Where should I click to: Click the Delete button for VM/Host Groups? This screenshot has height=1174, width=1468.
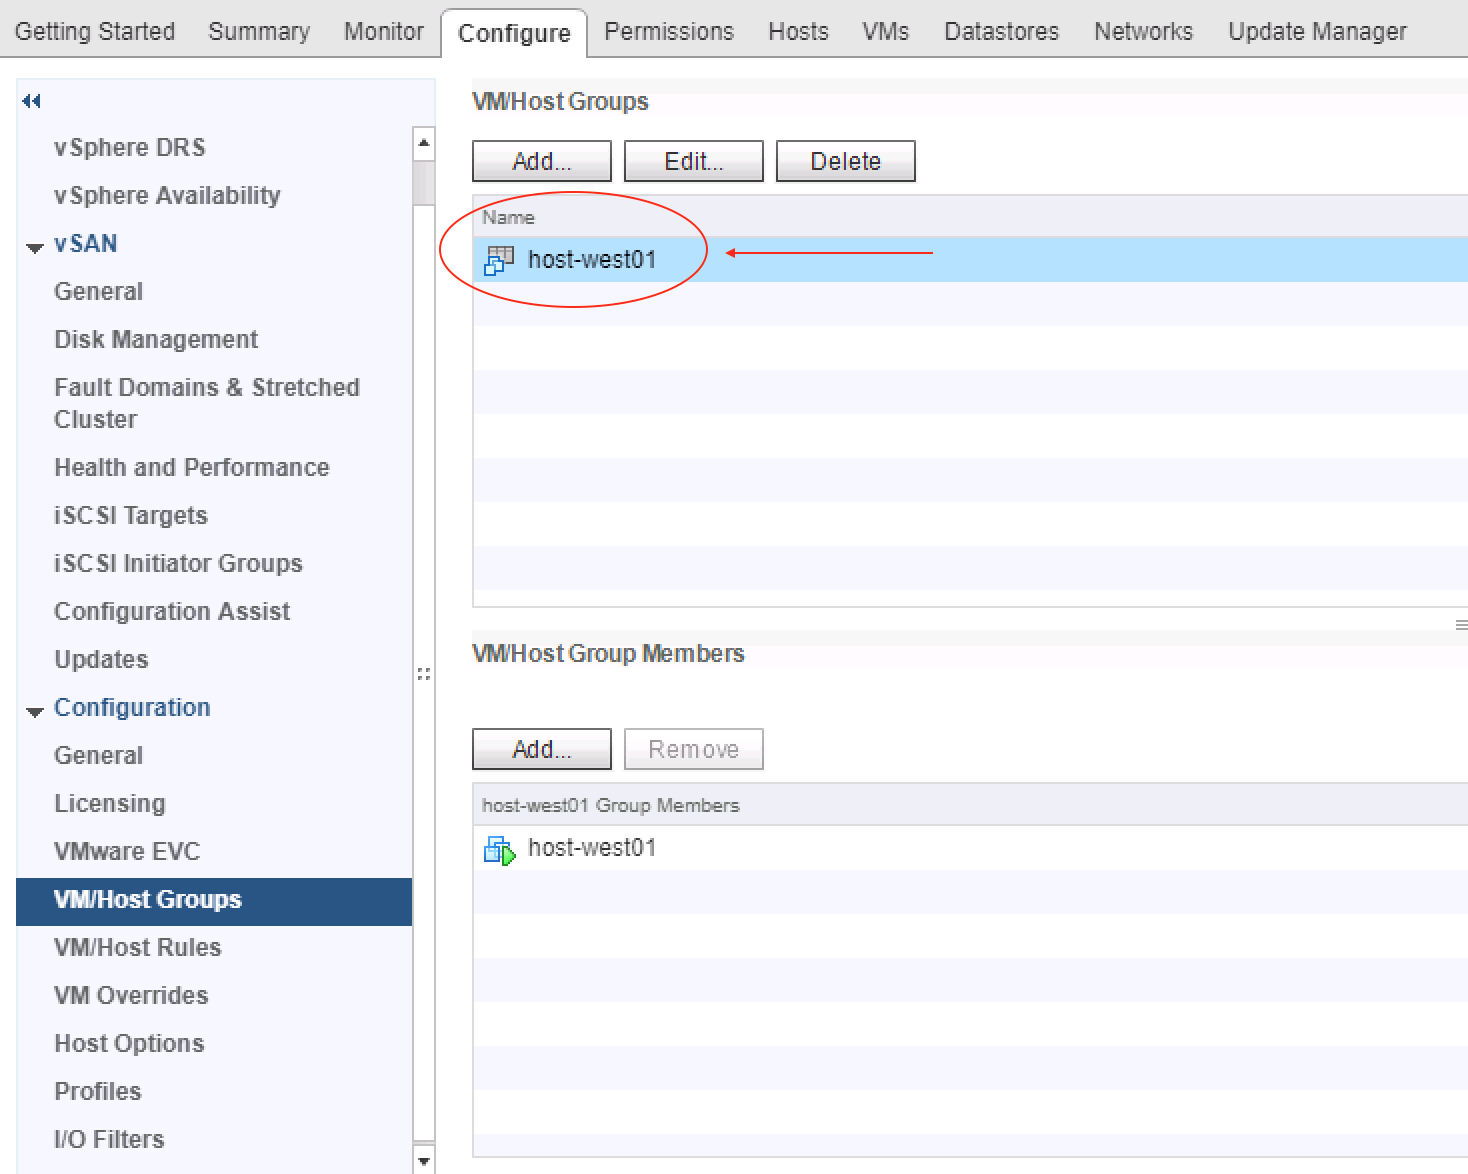845,160
